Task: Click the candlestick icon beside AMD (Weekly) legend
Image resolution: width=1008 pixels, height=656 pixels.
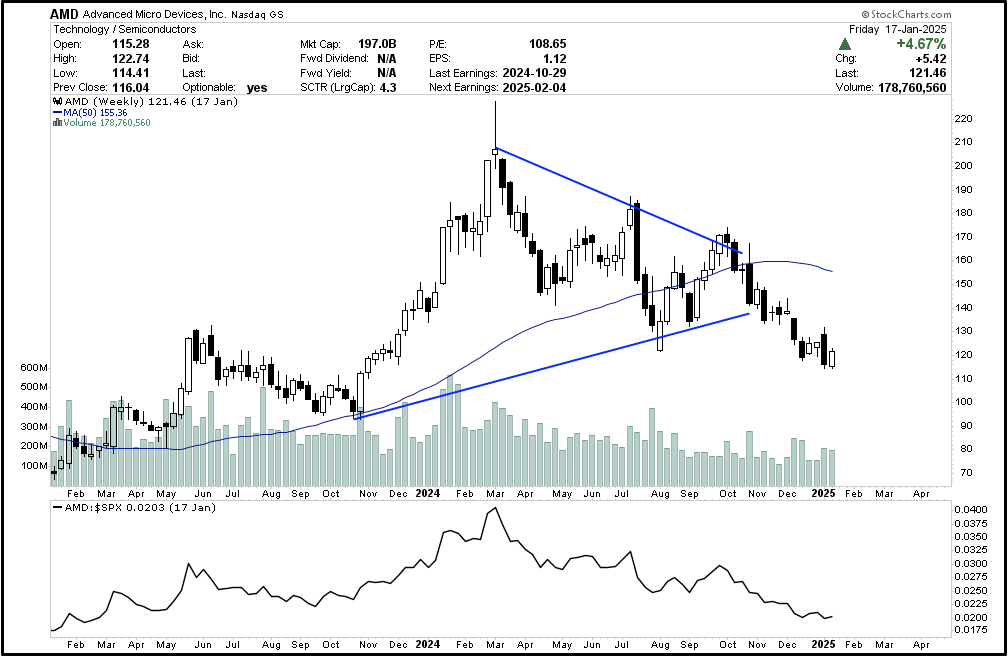Action: (x=57, y=102)
